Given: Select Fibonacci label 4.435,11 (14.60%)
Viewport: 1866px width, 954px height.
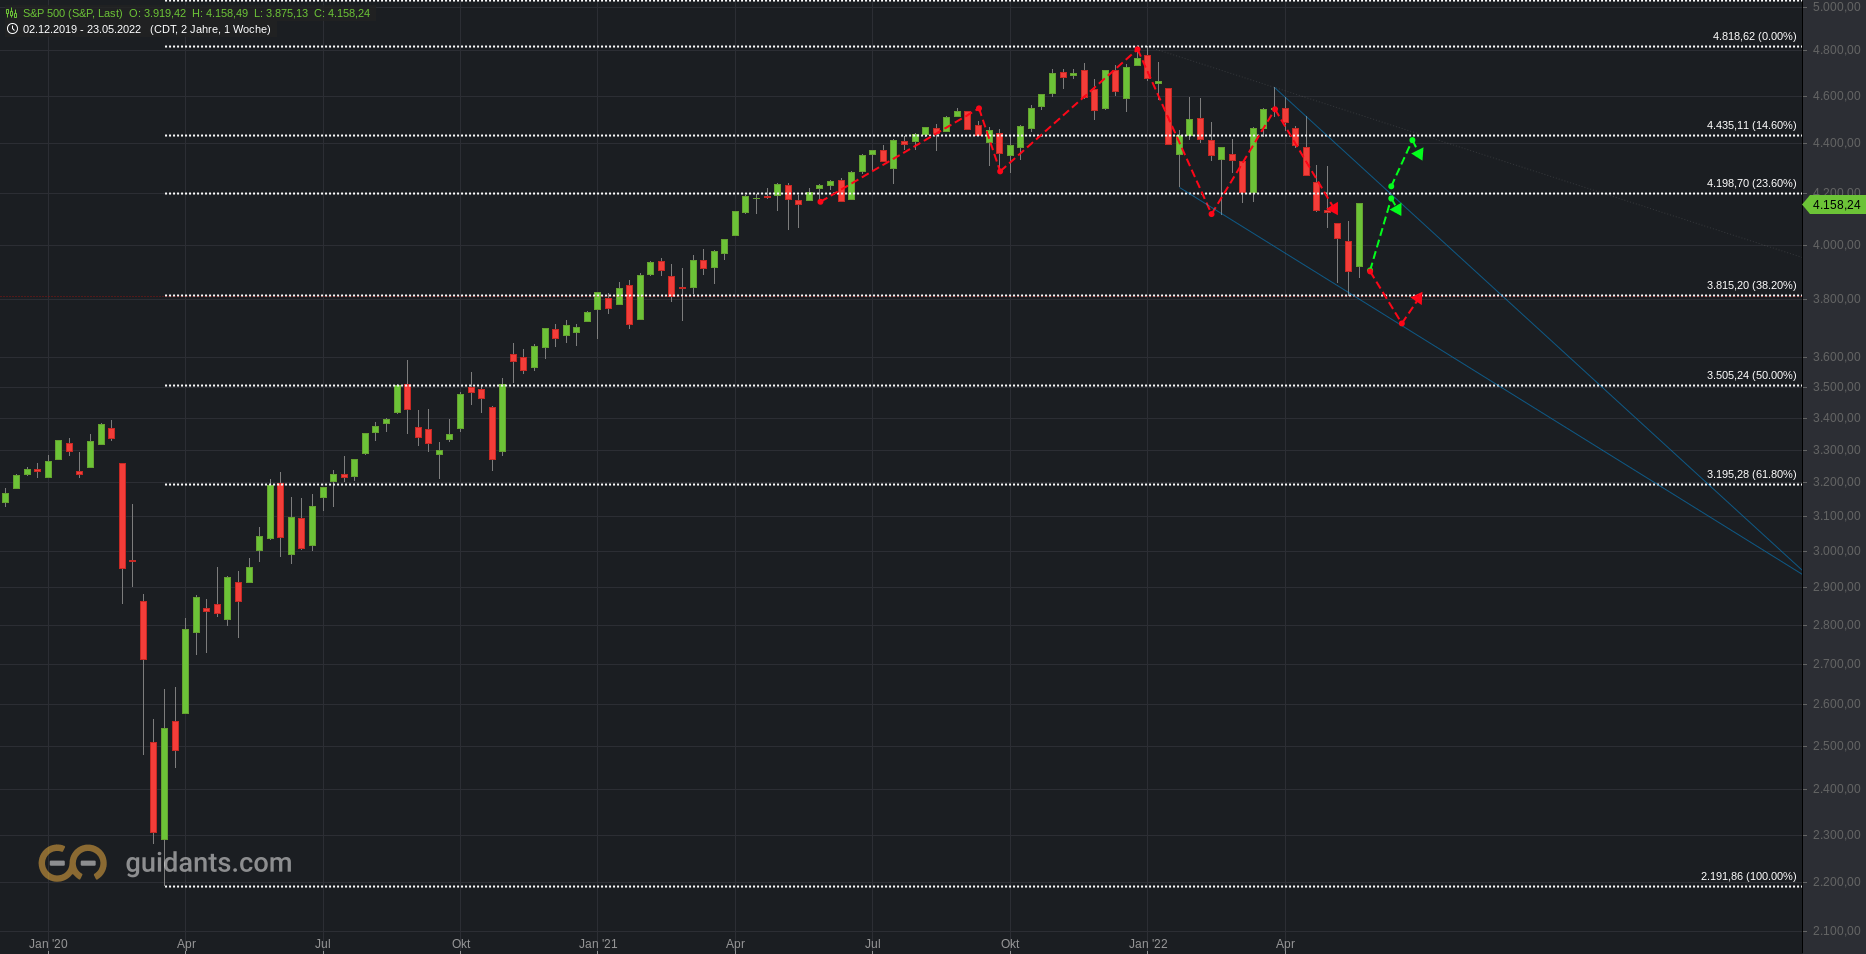Looking at the screenshot, I should coord(1751,125).
